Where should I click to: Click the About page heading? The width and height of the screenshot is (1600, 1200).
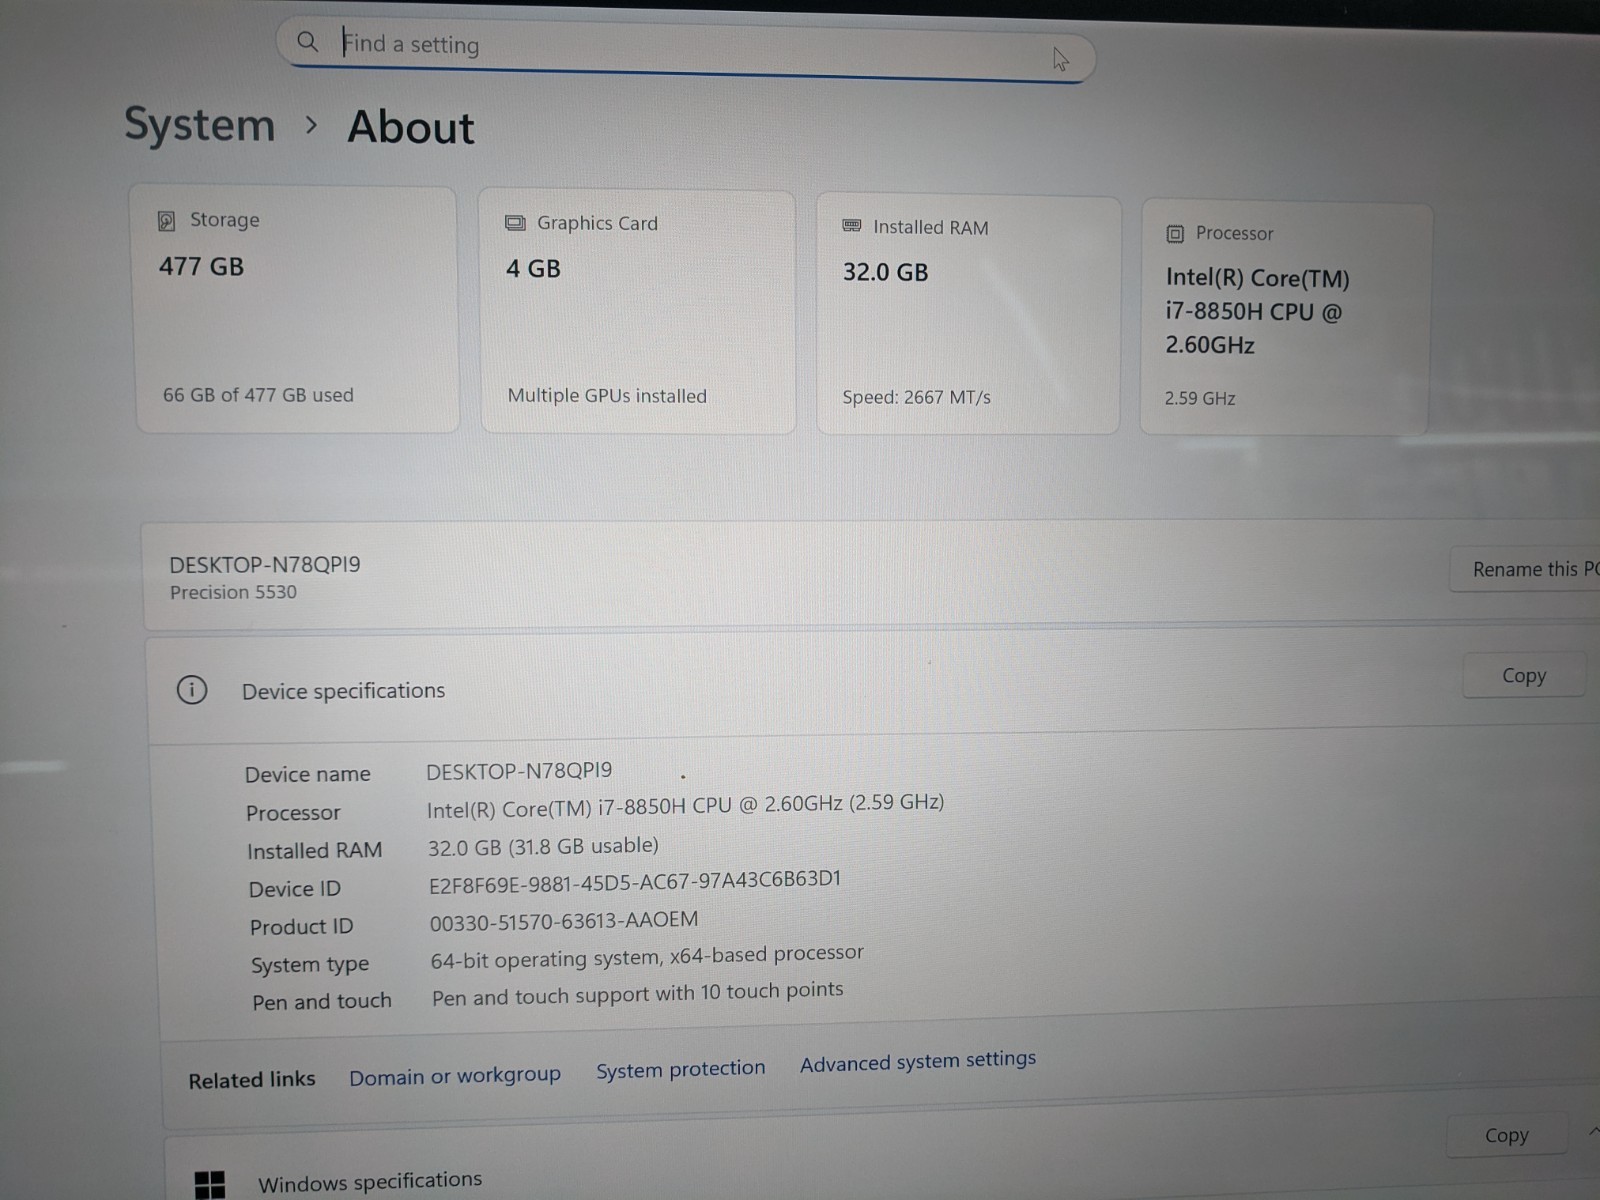[x=410, y=128]
